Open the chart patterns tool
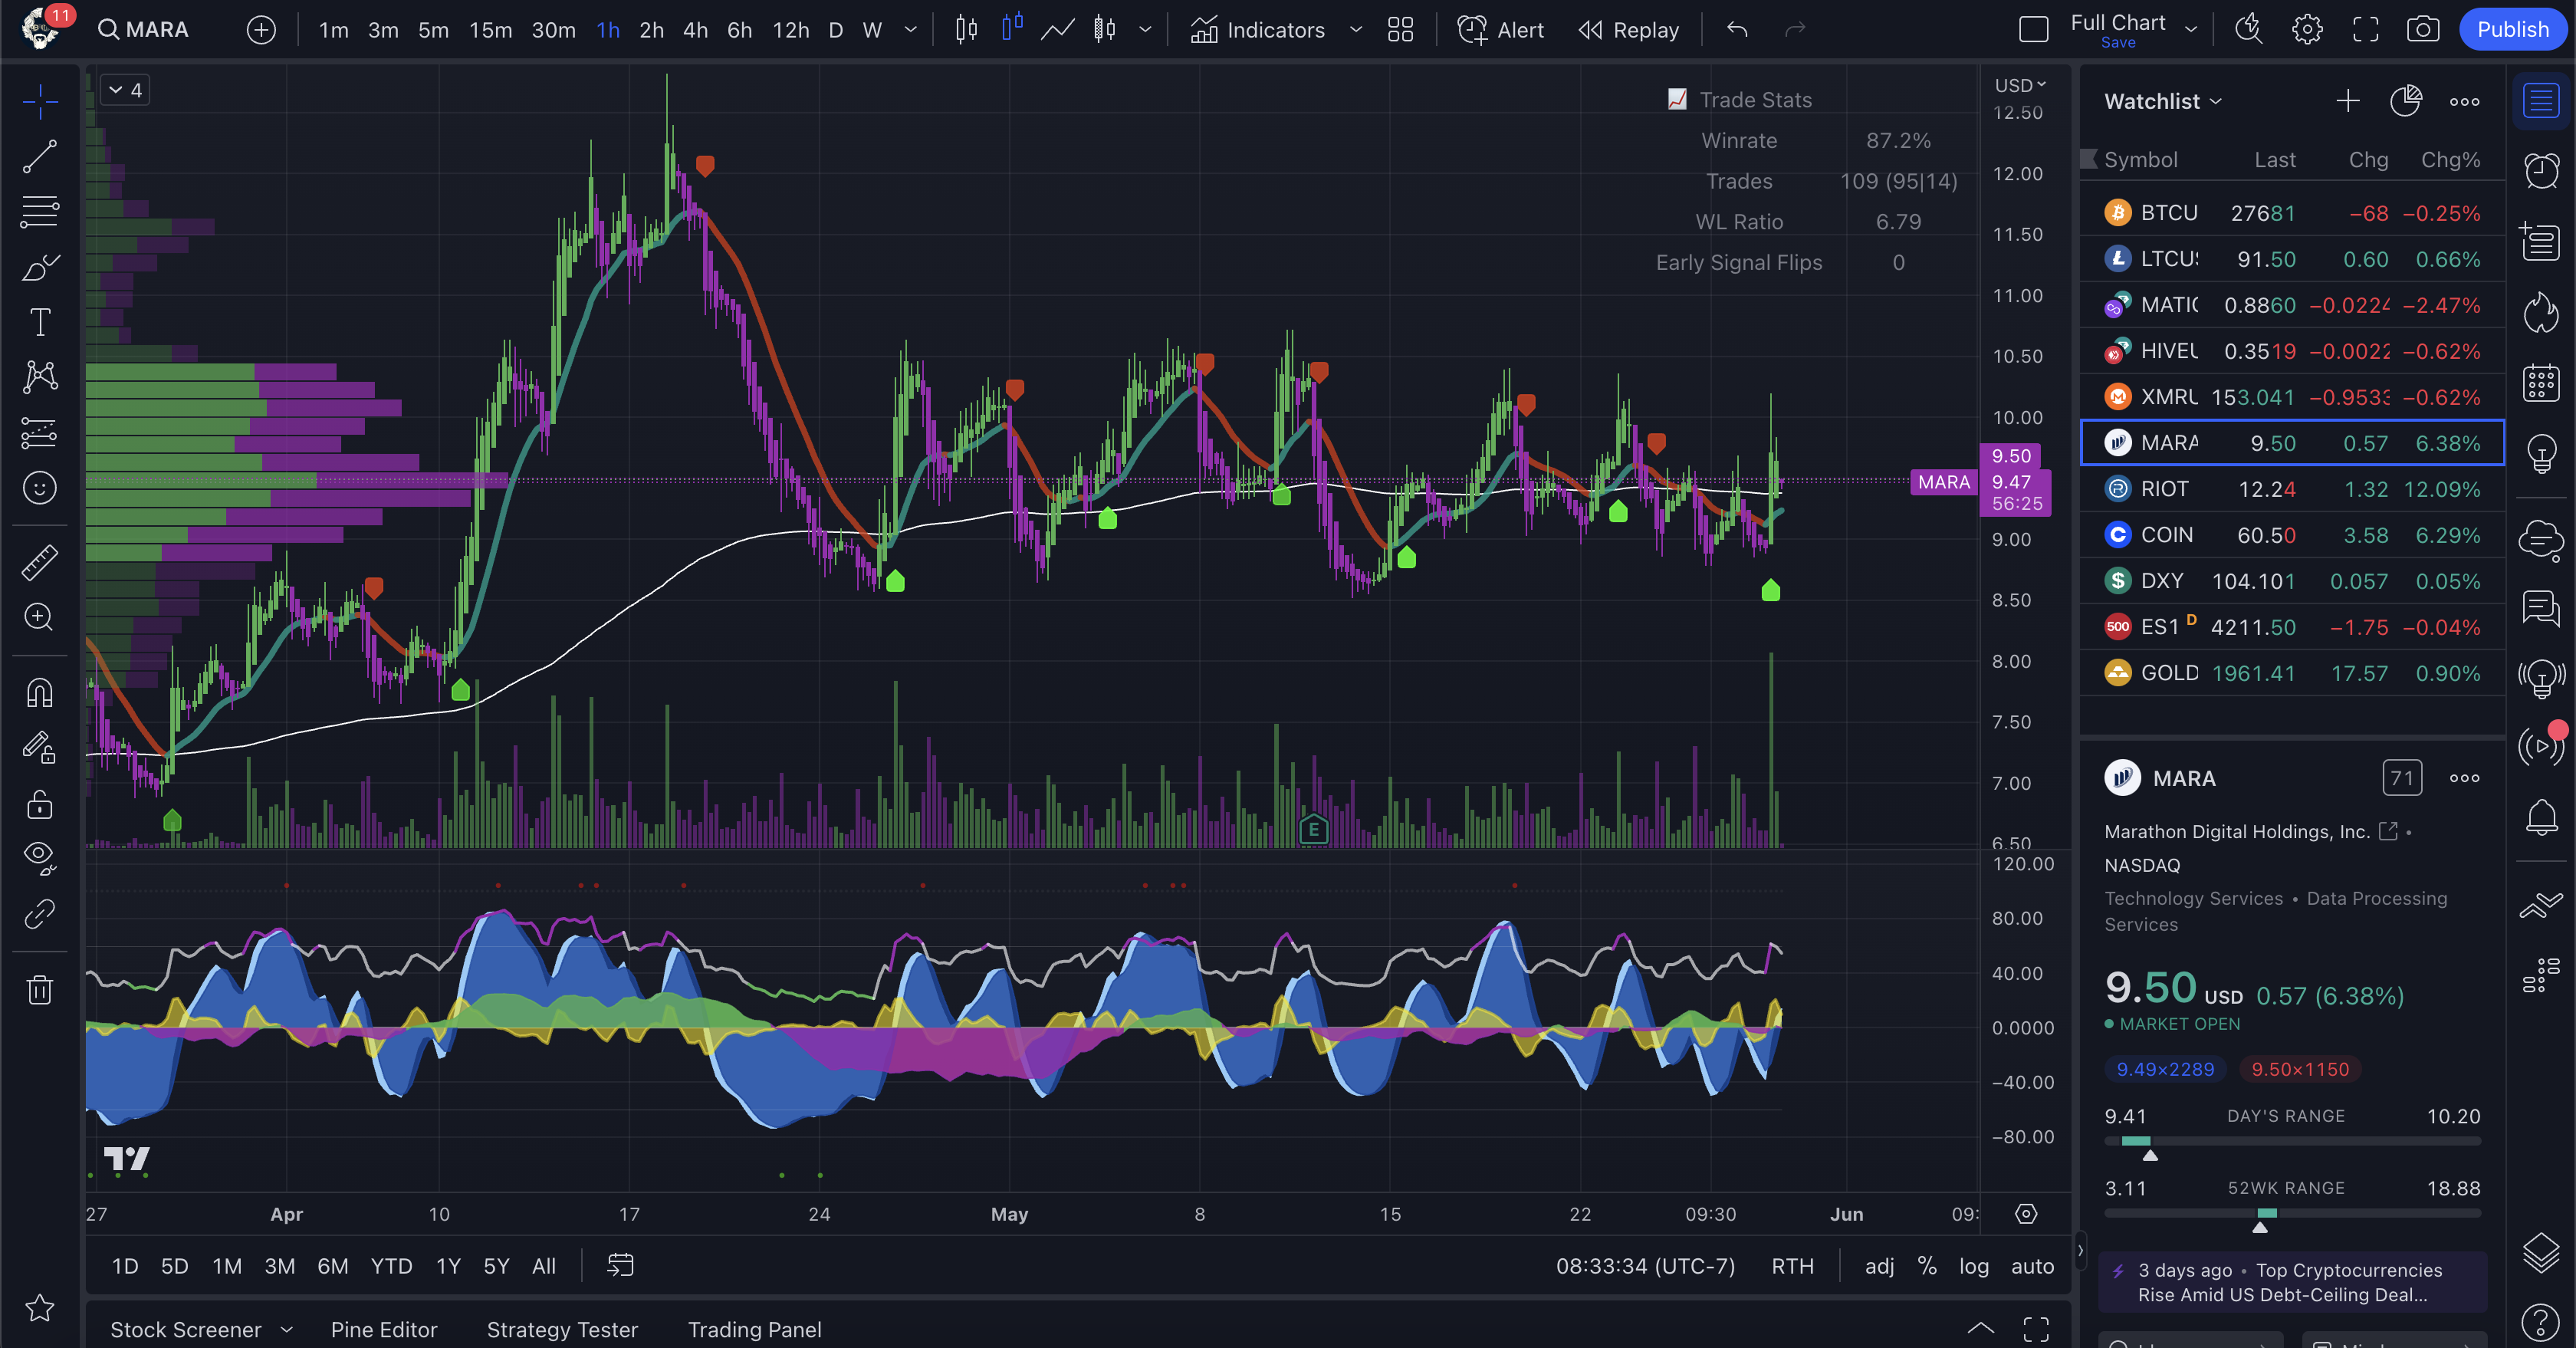This screenshot has height=1348, width=2576. coord(40,377)
